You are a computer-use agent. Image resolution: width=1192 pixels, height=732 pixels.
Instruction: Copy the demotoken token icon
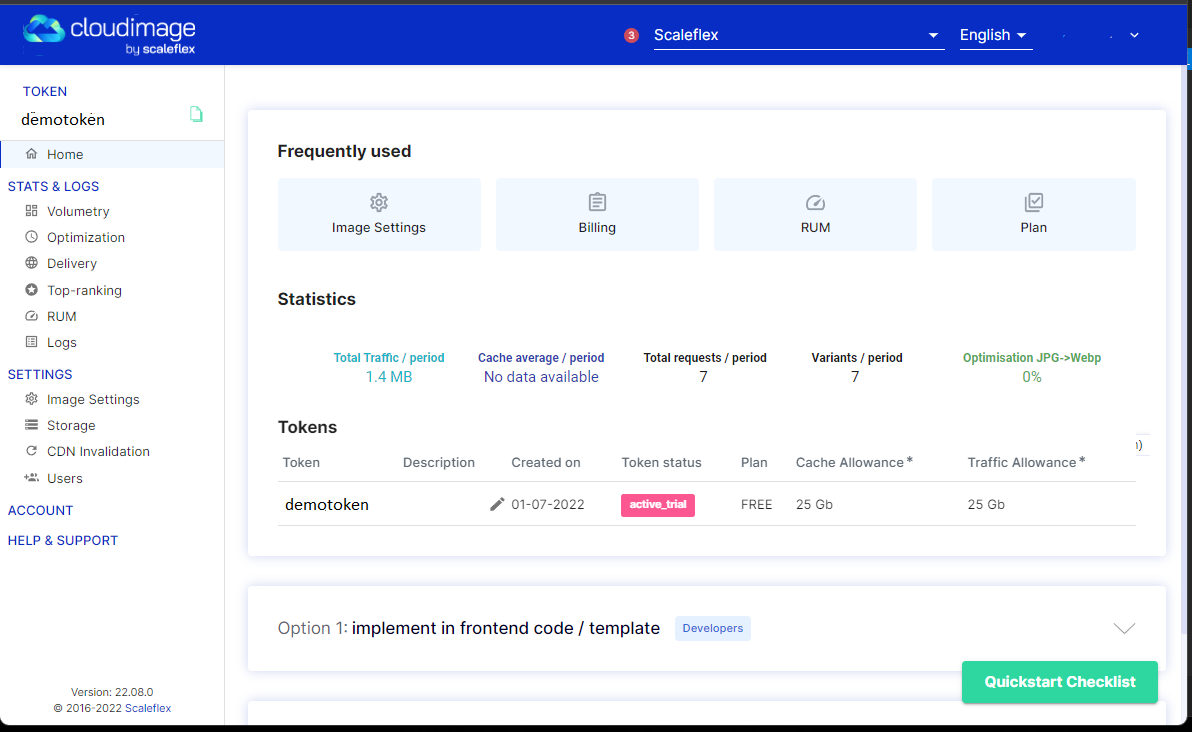pos(196,115)
